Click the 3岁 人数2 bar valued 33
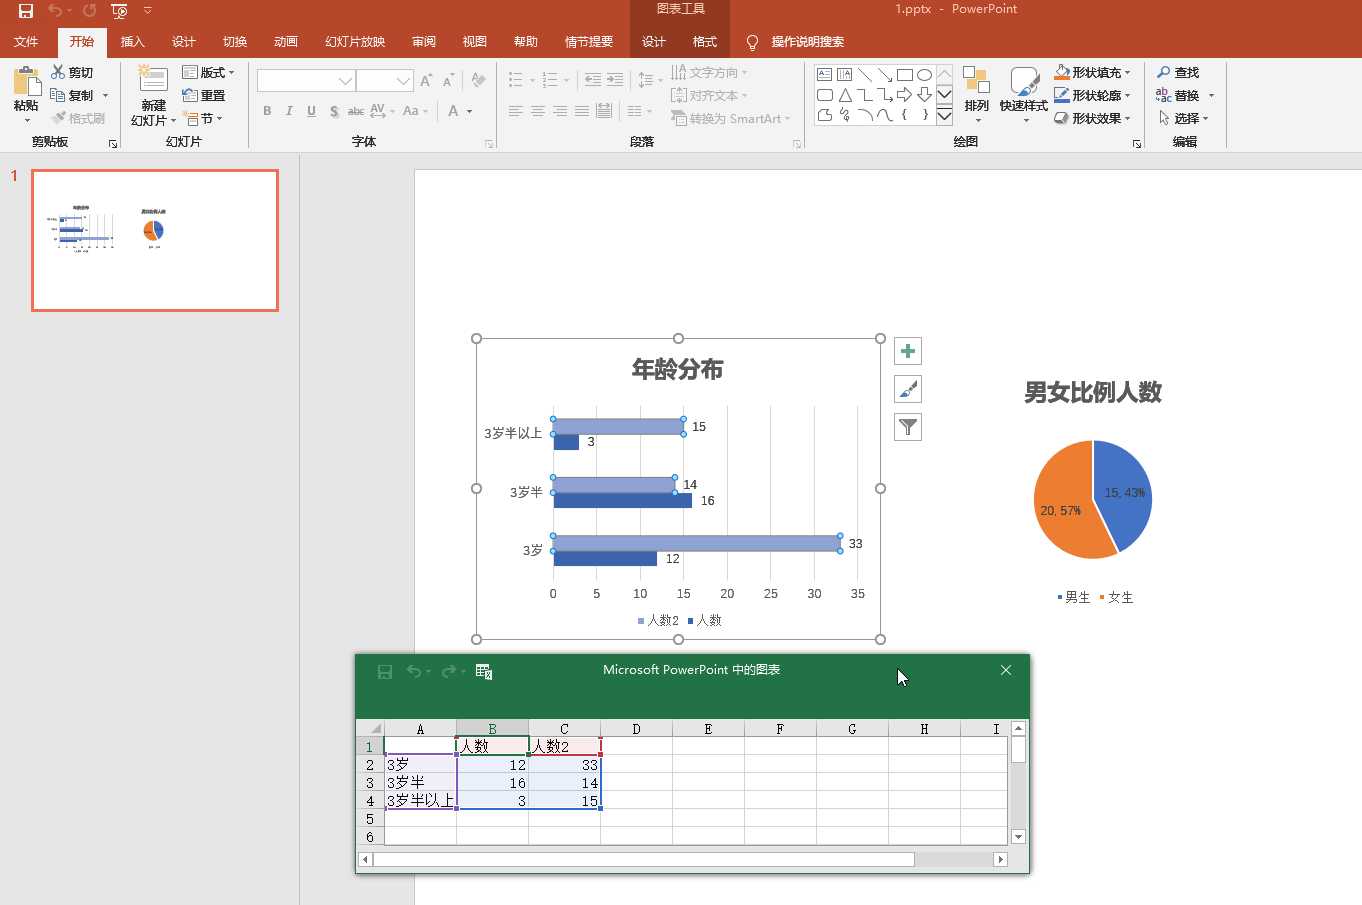 [x=697, y=543]
